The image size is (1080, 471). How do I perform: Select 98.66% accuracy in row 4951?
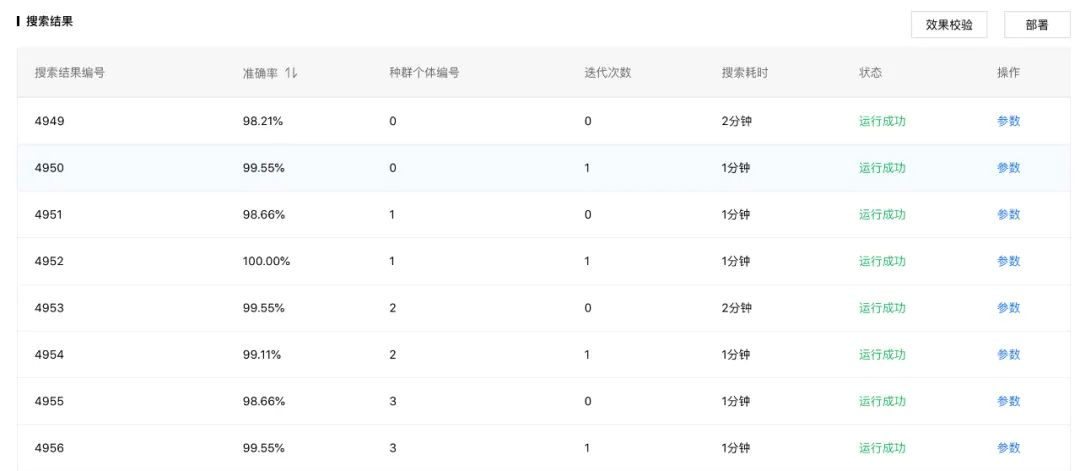click(264, 215)
